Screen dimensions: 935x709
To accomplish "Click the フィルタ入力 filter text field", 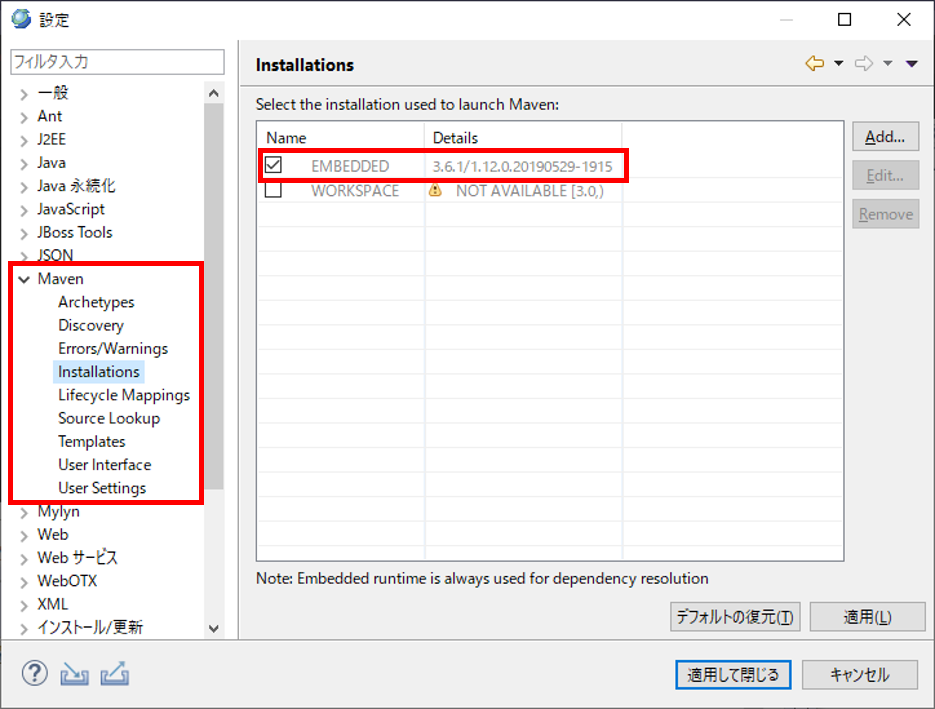I will [117, 61].
